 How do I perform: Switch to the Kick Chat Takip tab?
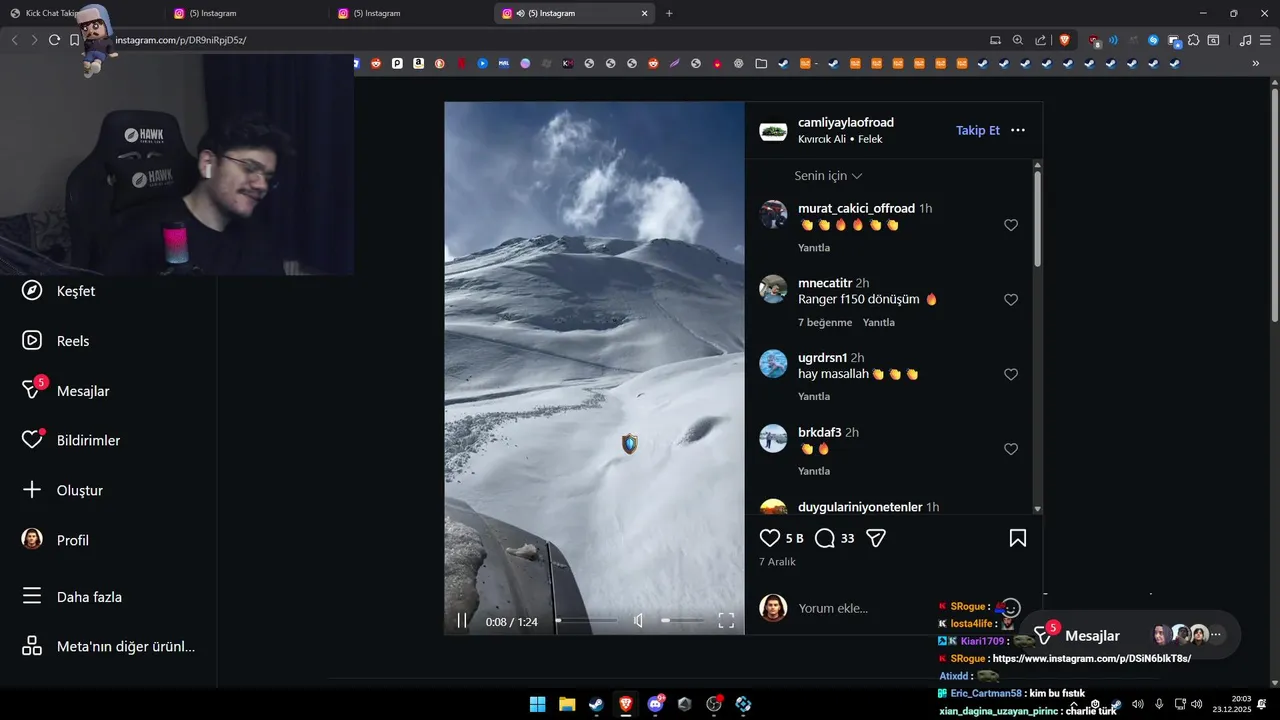pyautogui.click(x=82, y=13)
